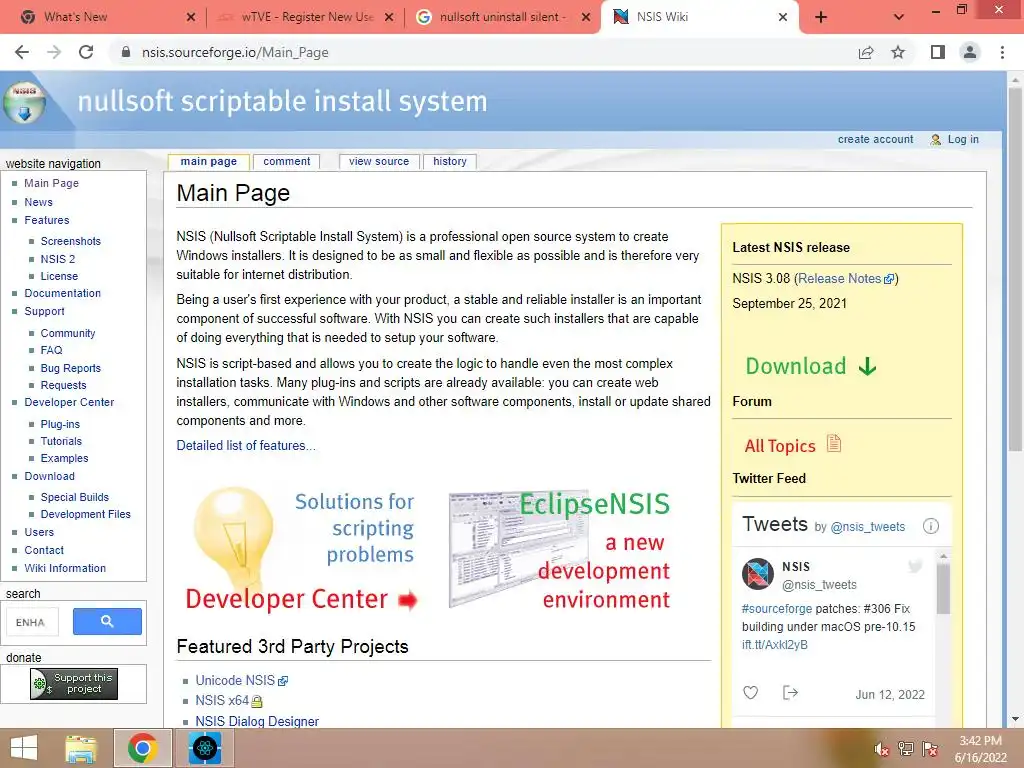Open Special Builds in website navigation
The height and width of the screenshot is (768, 1024).
(x=74, y=497)
